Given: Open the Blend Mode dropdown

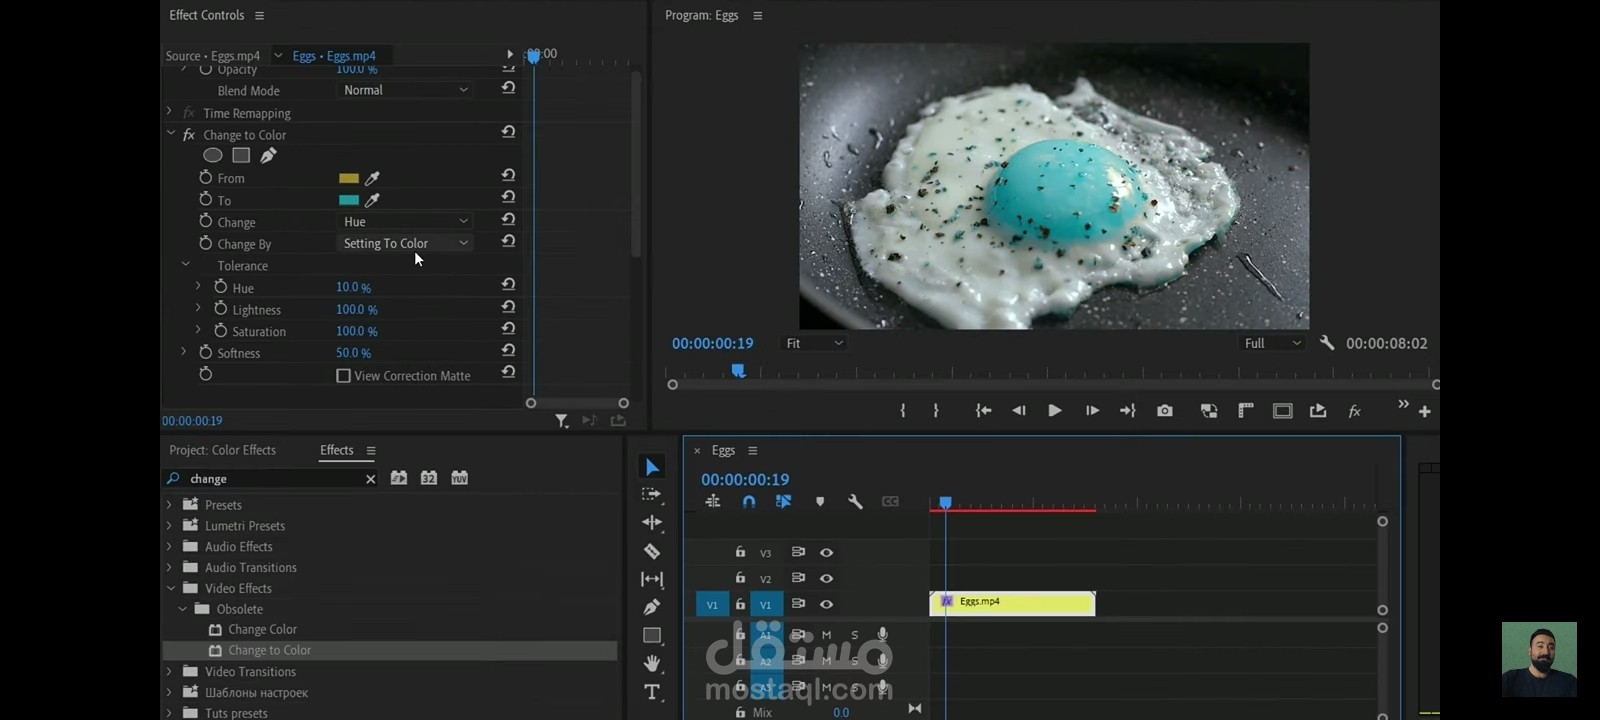Looking at the screenshot, I should (x=405, y=90).
